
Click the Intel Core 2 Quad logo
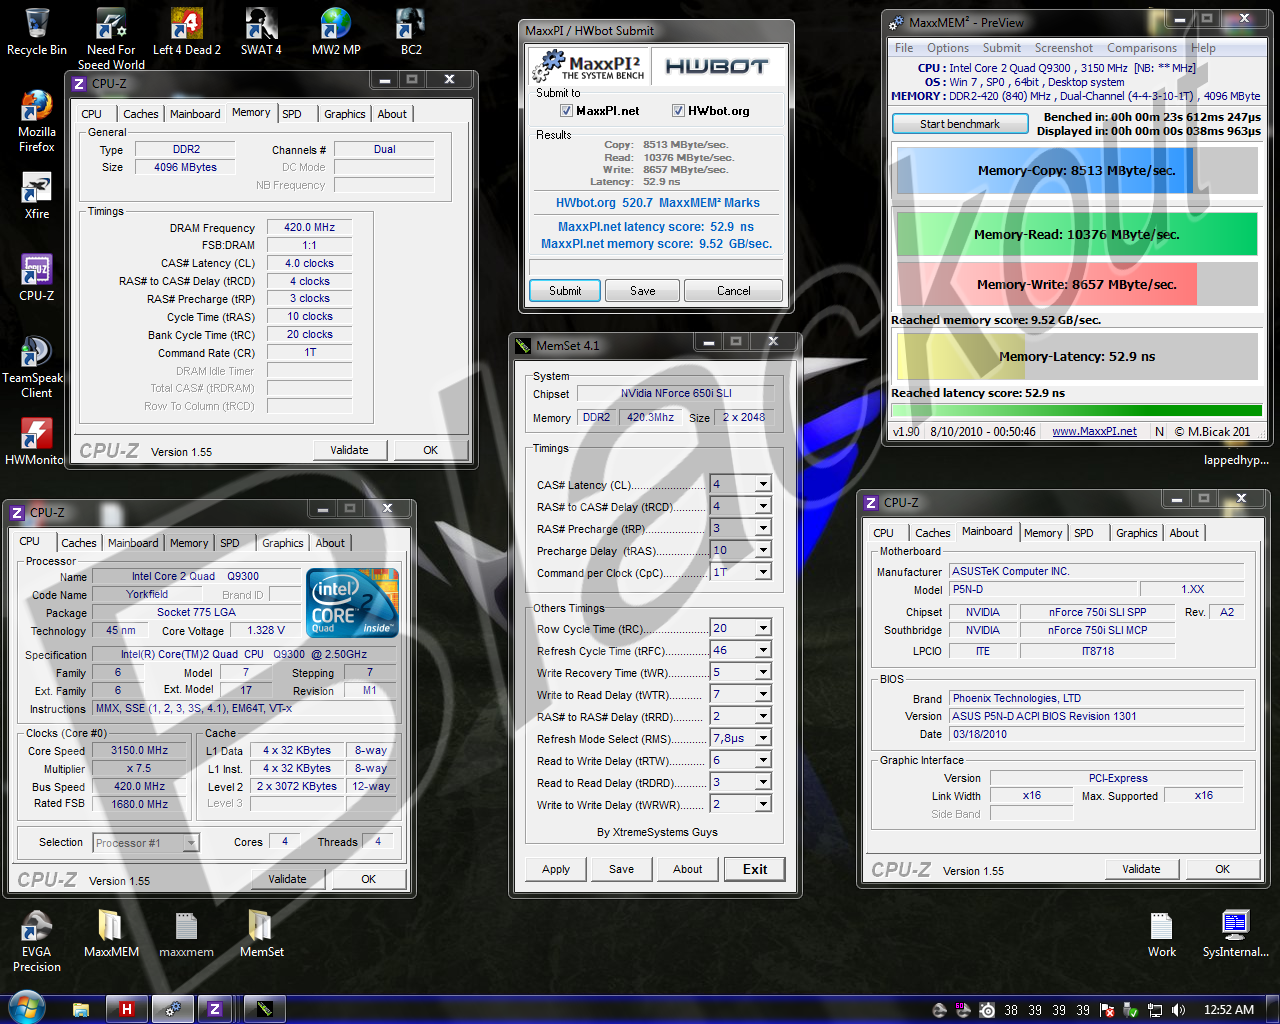coord(353,601)
